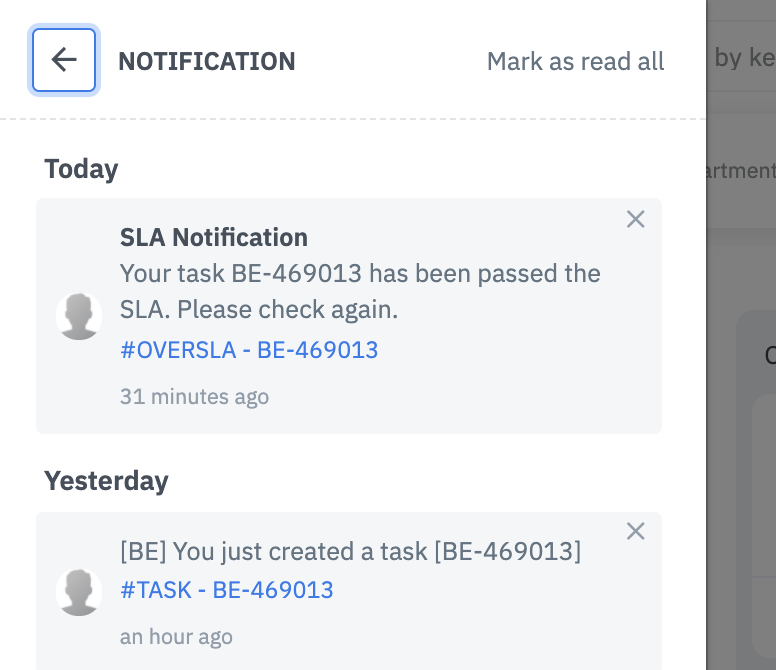Click the NOTIFICATION panel title
776x670 pixels.
(x=207, y=61)
